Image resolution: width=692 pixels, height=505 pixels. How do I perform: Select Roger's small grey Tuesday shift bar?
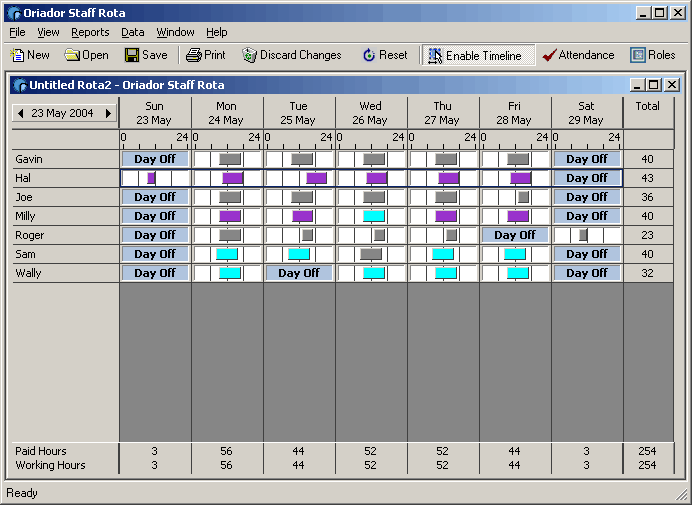[x=308, y=235]
